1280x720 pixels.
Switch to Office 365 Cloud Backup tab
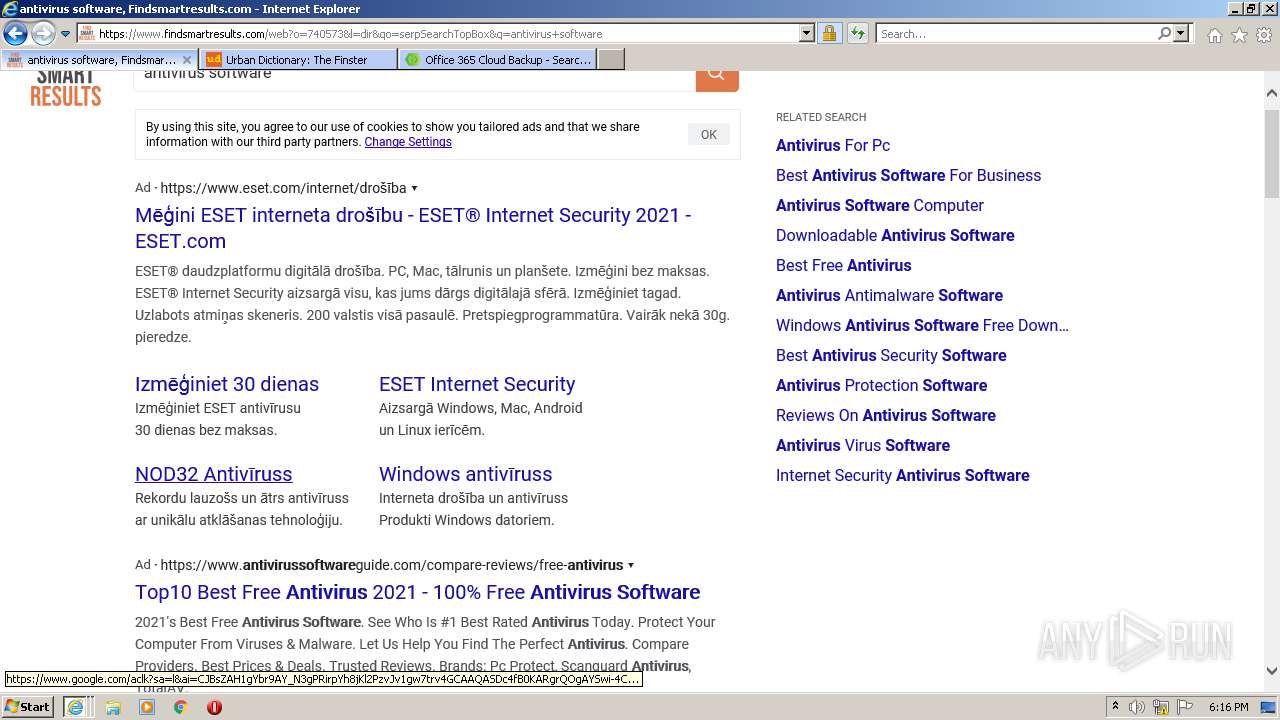pos(498,60)
